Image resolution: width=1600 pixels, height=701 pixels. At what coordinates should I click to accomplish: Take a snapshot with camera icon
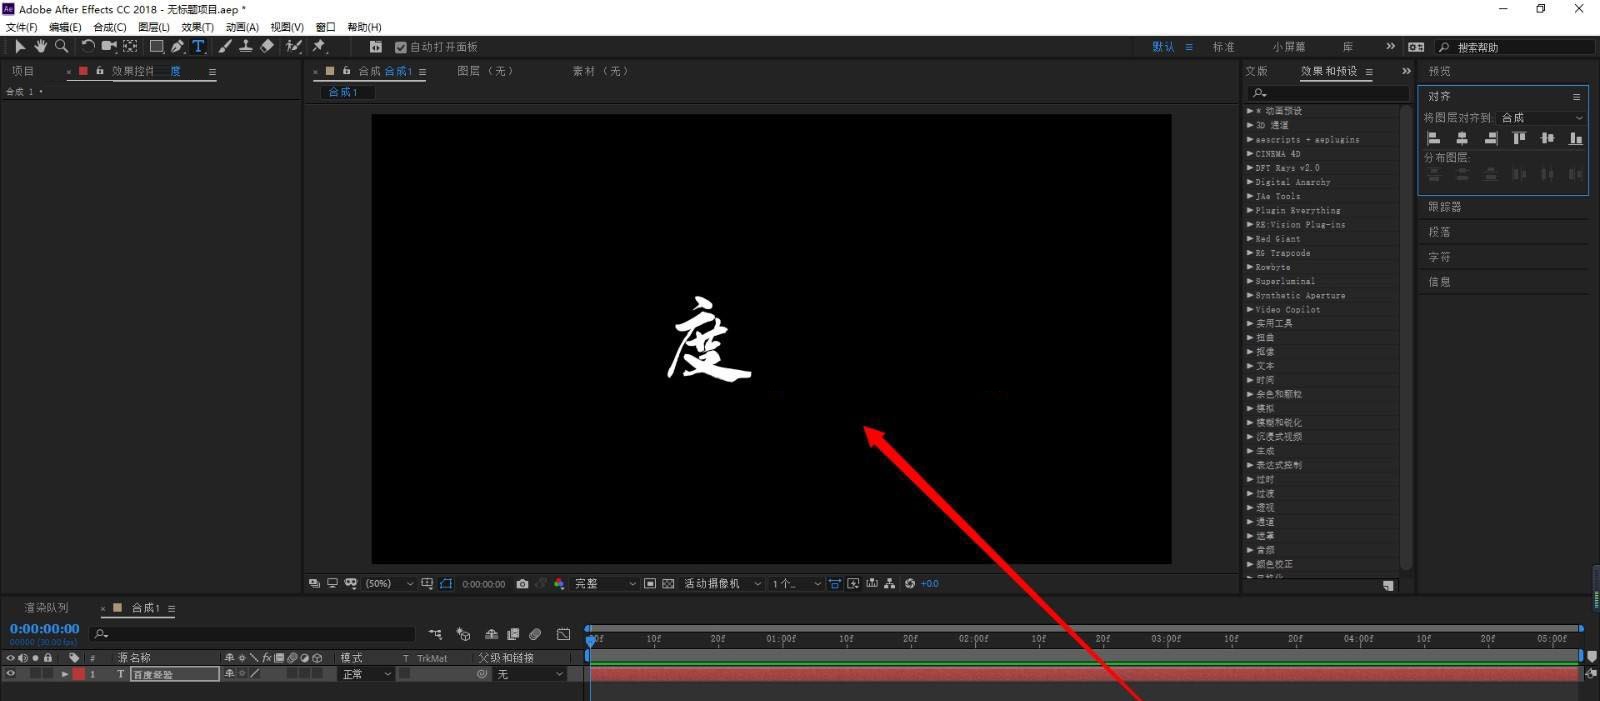click(x=522, y=584)
